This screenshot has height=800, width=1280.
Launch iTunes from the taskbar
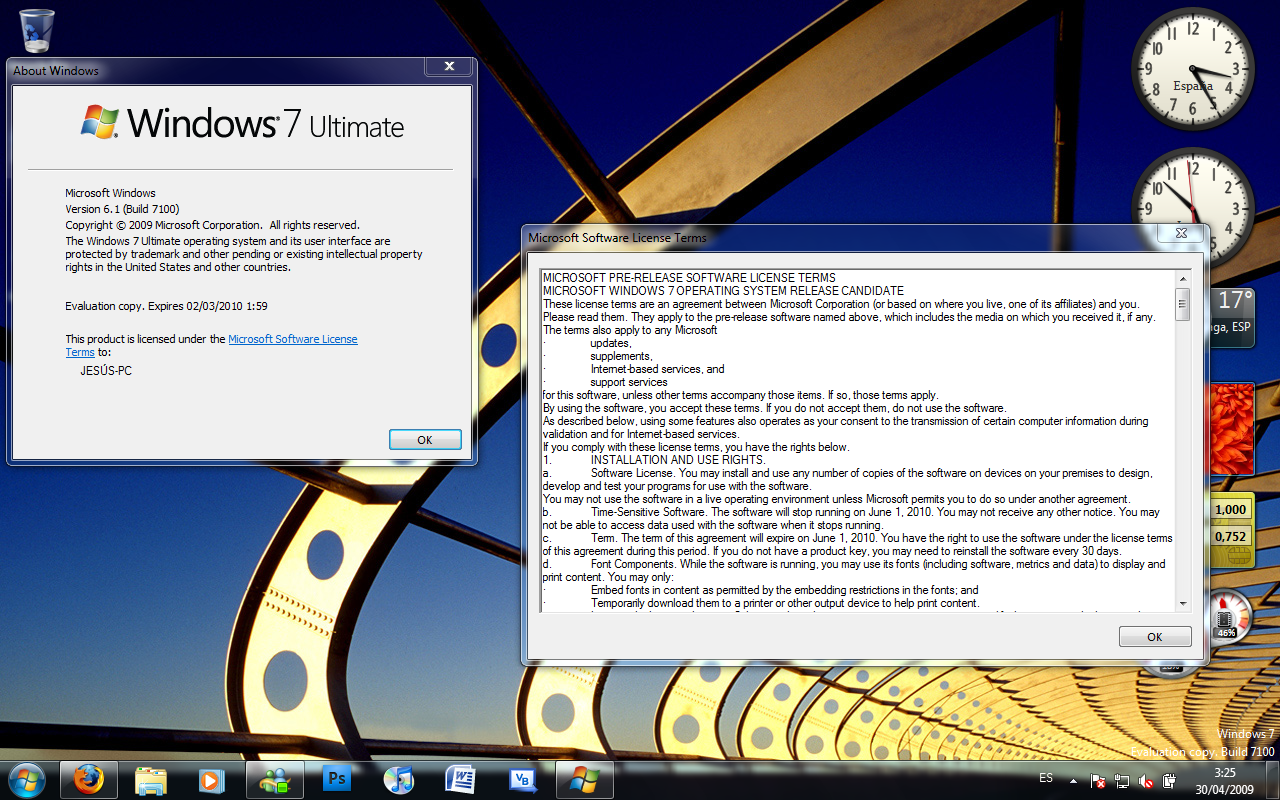[x=399, y=779]
